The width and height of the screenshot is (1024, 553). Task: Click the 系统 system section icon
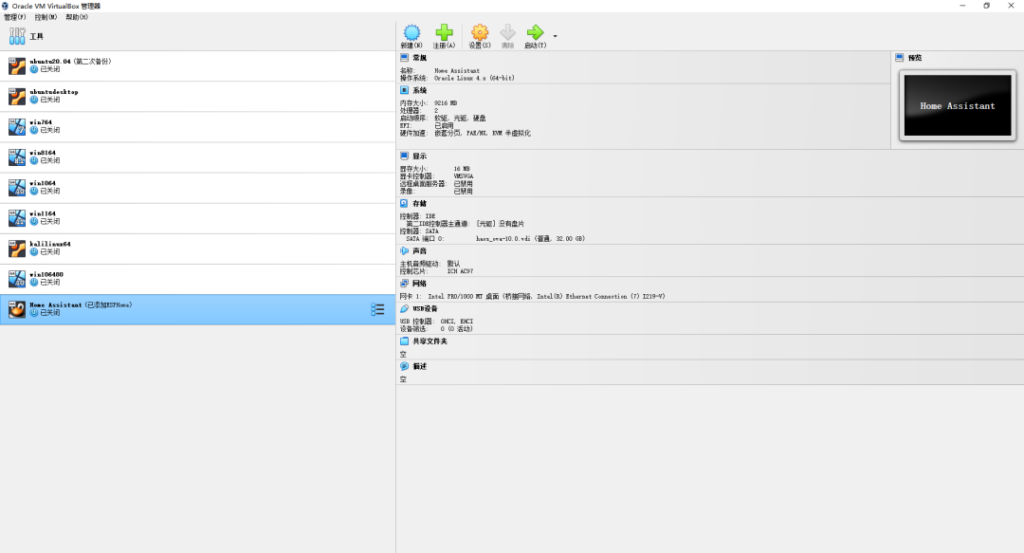tap(404, 90)
